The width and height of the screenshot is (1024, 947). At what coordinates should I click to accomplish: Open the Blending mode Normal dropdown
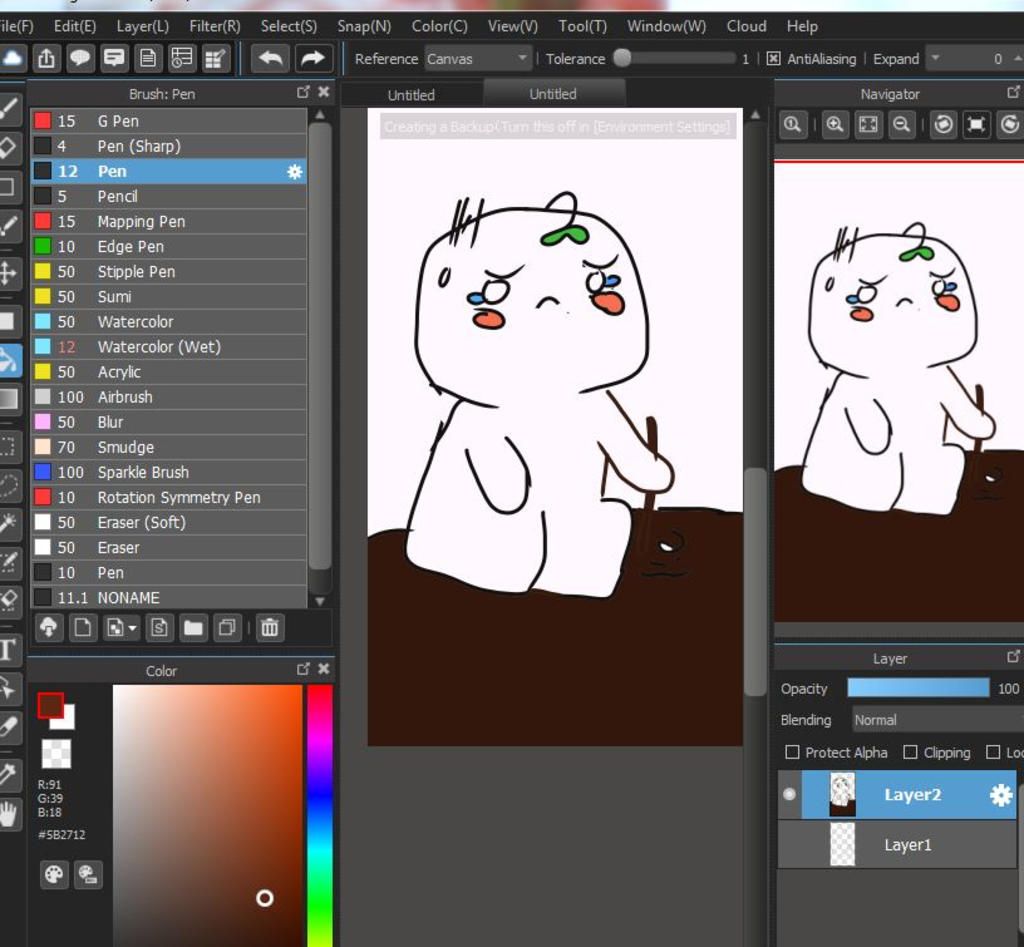938,720
